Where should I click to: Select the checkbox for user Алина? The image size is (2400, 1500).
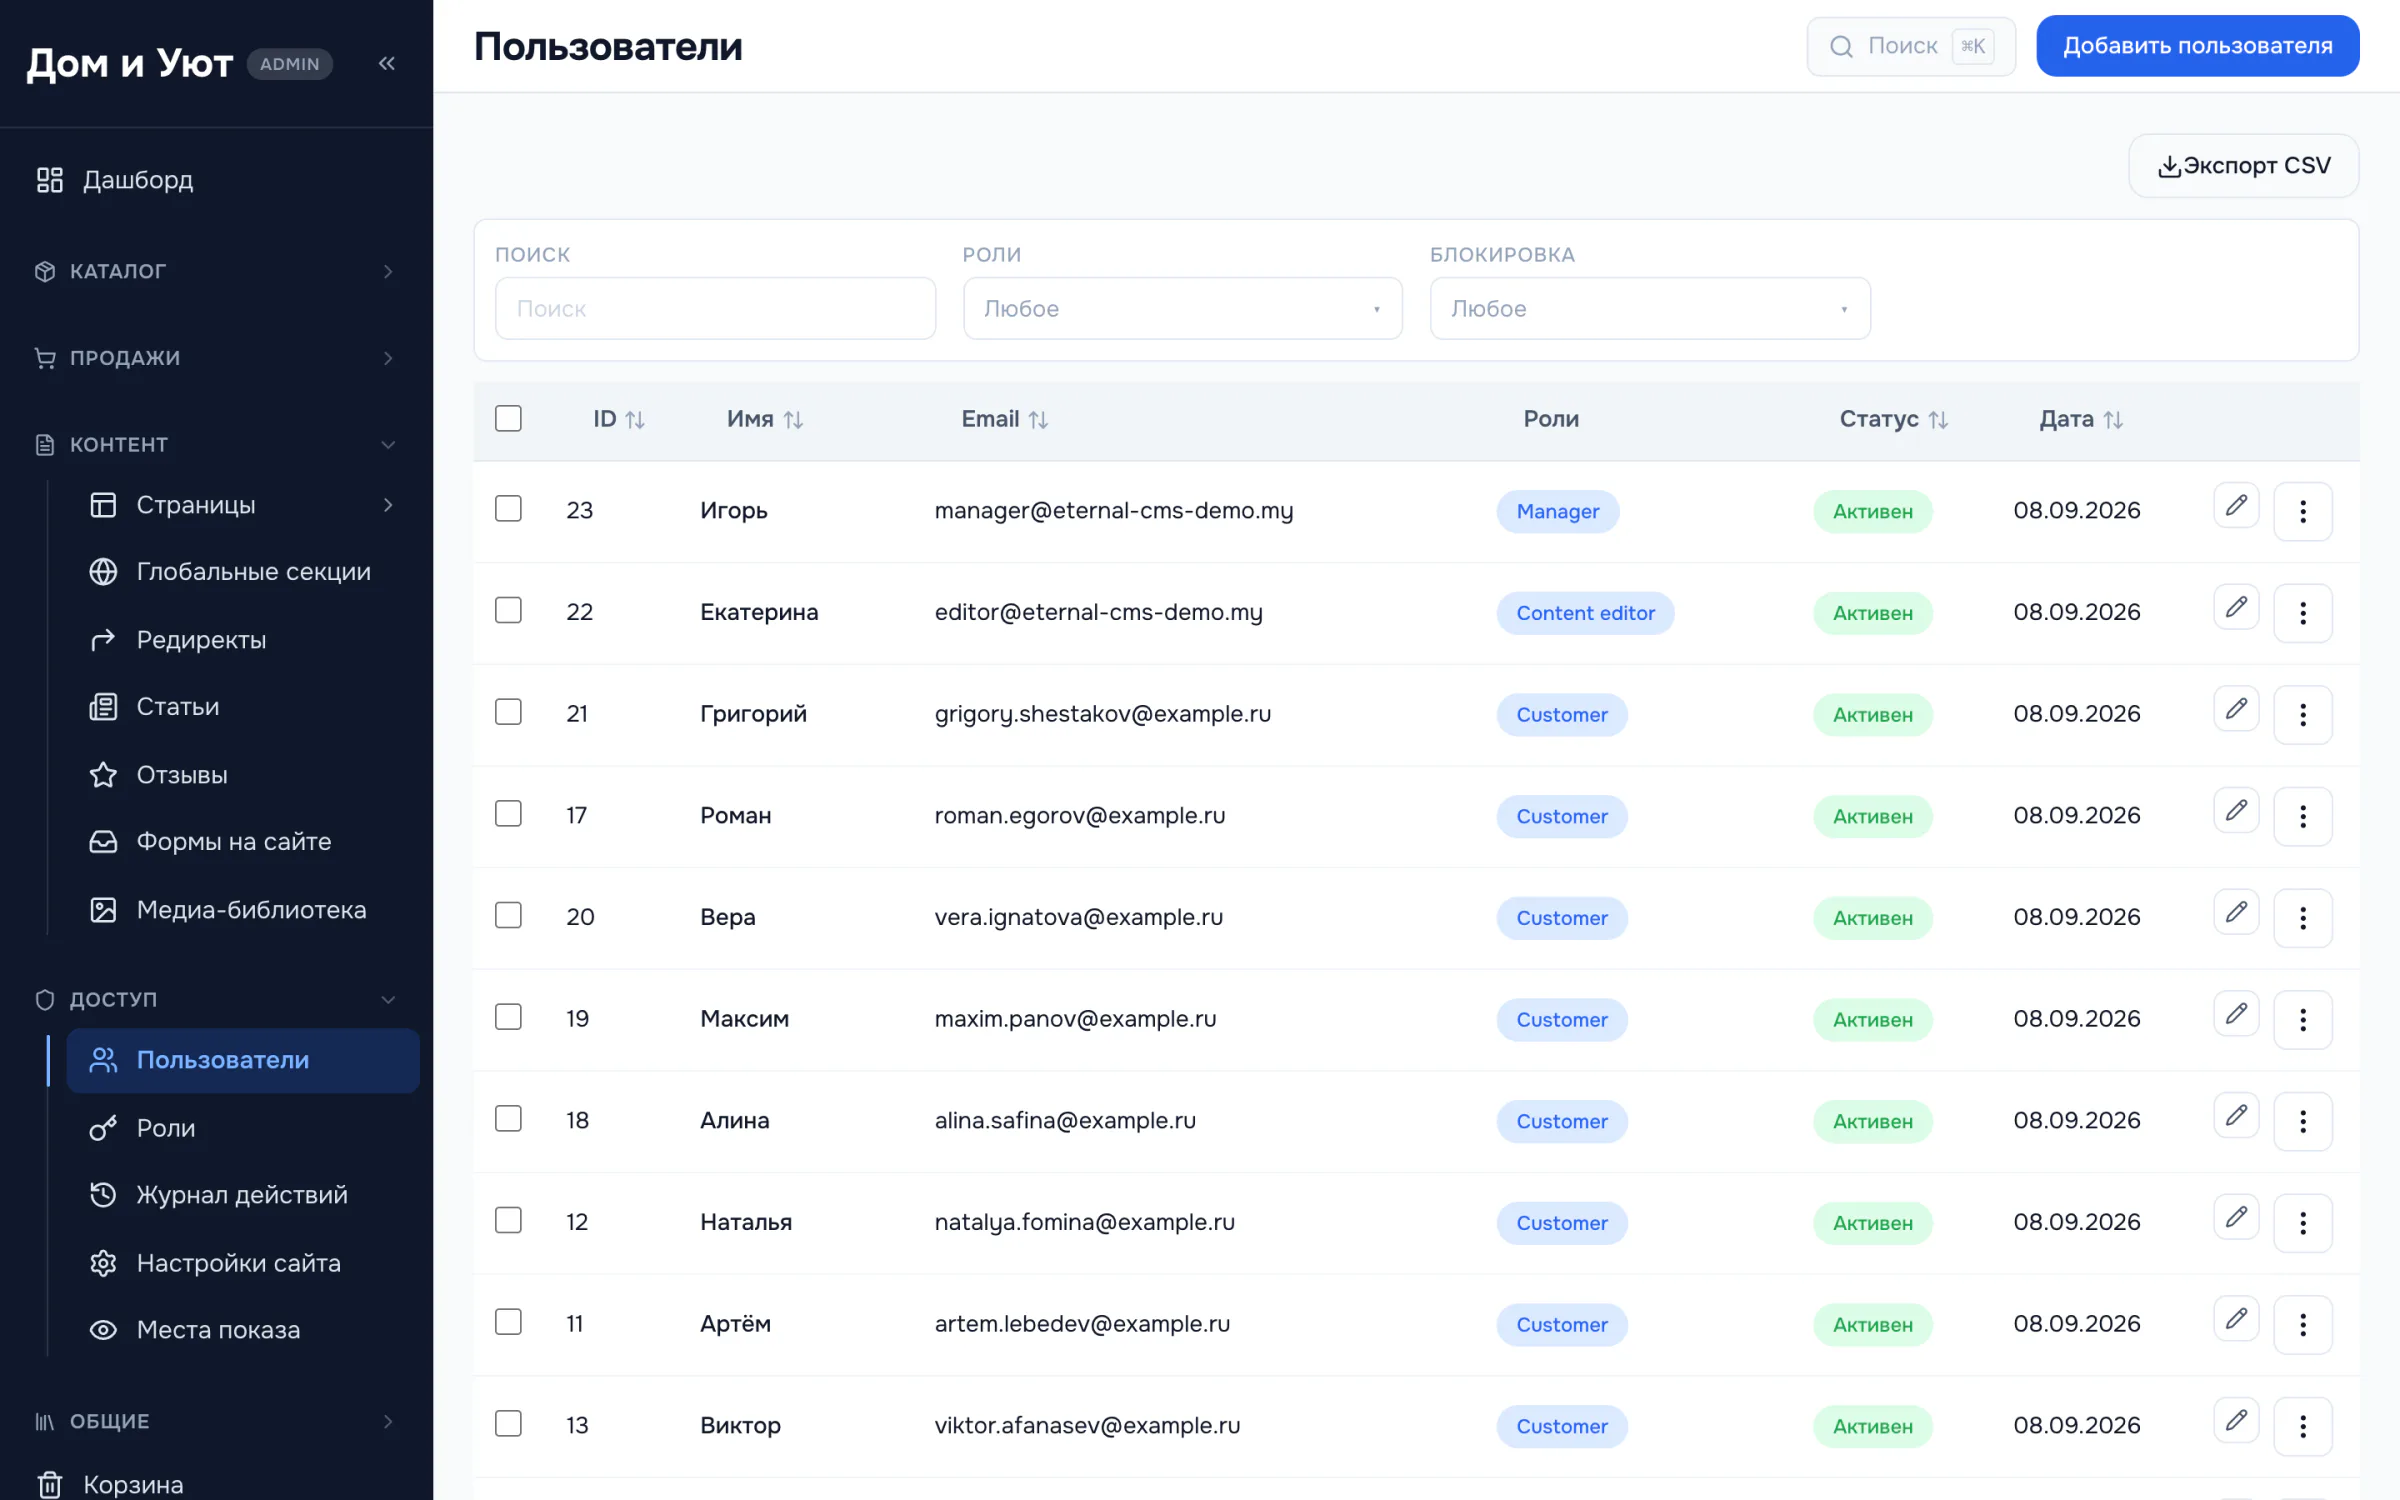point(508,1118)
